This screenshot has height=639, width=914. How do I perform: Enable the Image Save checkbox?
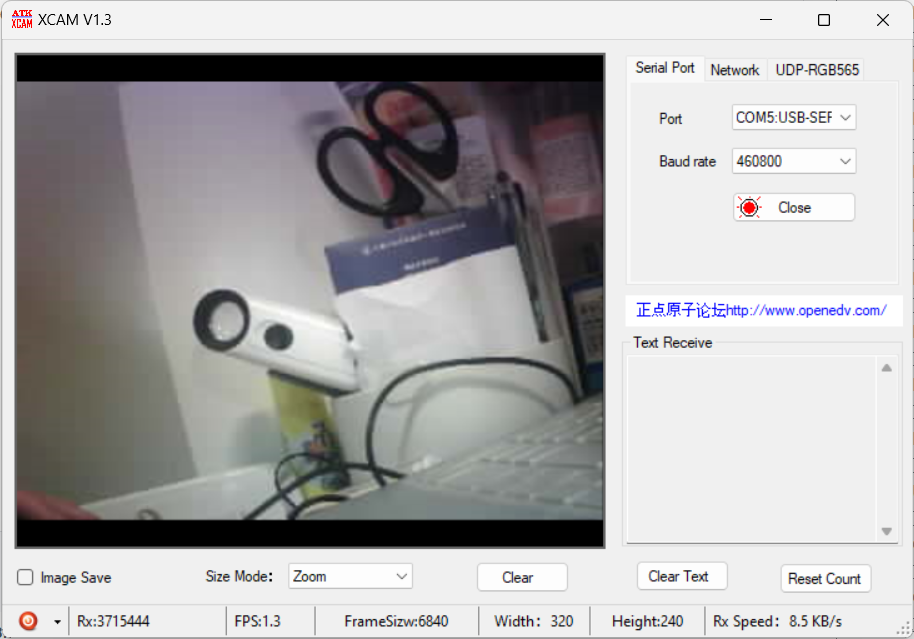pyautogui.click(x=23, y=577)
